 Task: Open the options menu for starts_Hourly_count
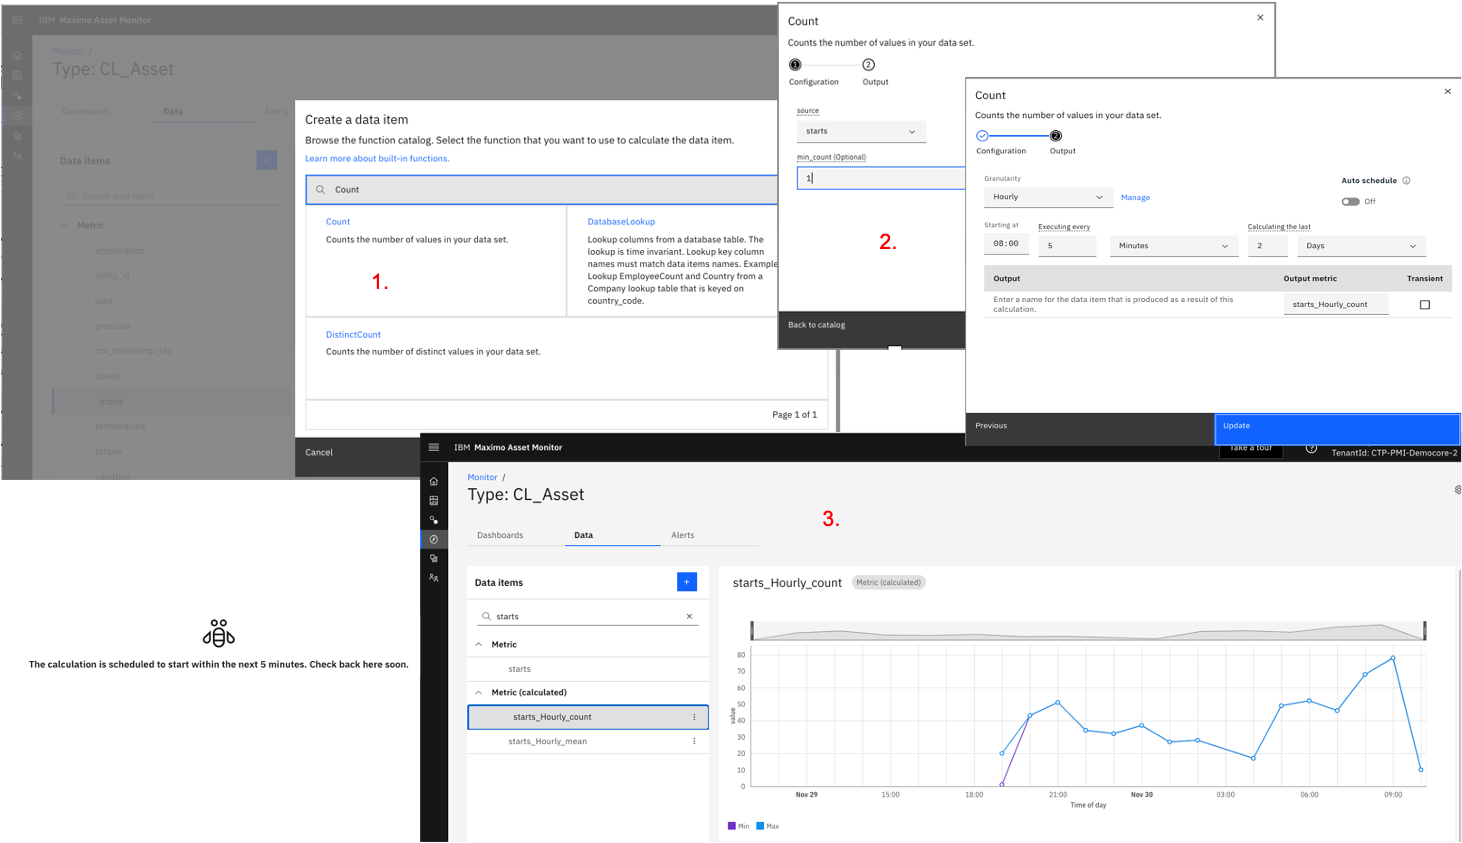694,716
